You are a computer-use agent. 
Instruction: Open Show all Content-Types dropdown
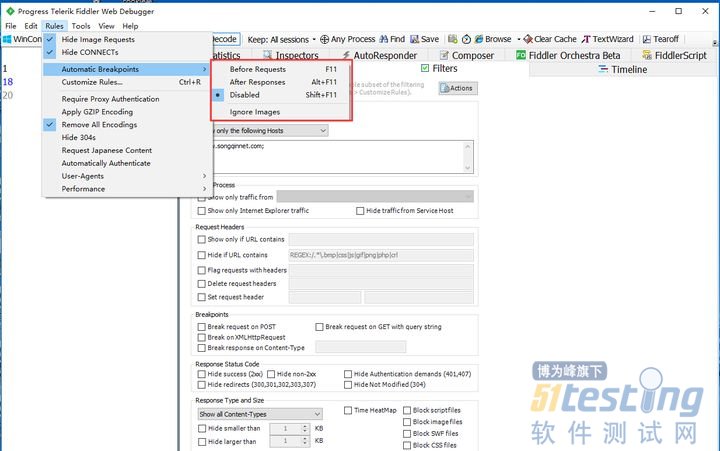pyautogui.click(x=260, y=414)
